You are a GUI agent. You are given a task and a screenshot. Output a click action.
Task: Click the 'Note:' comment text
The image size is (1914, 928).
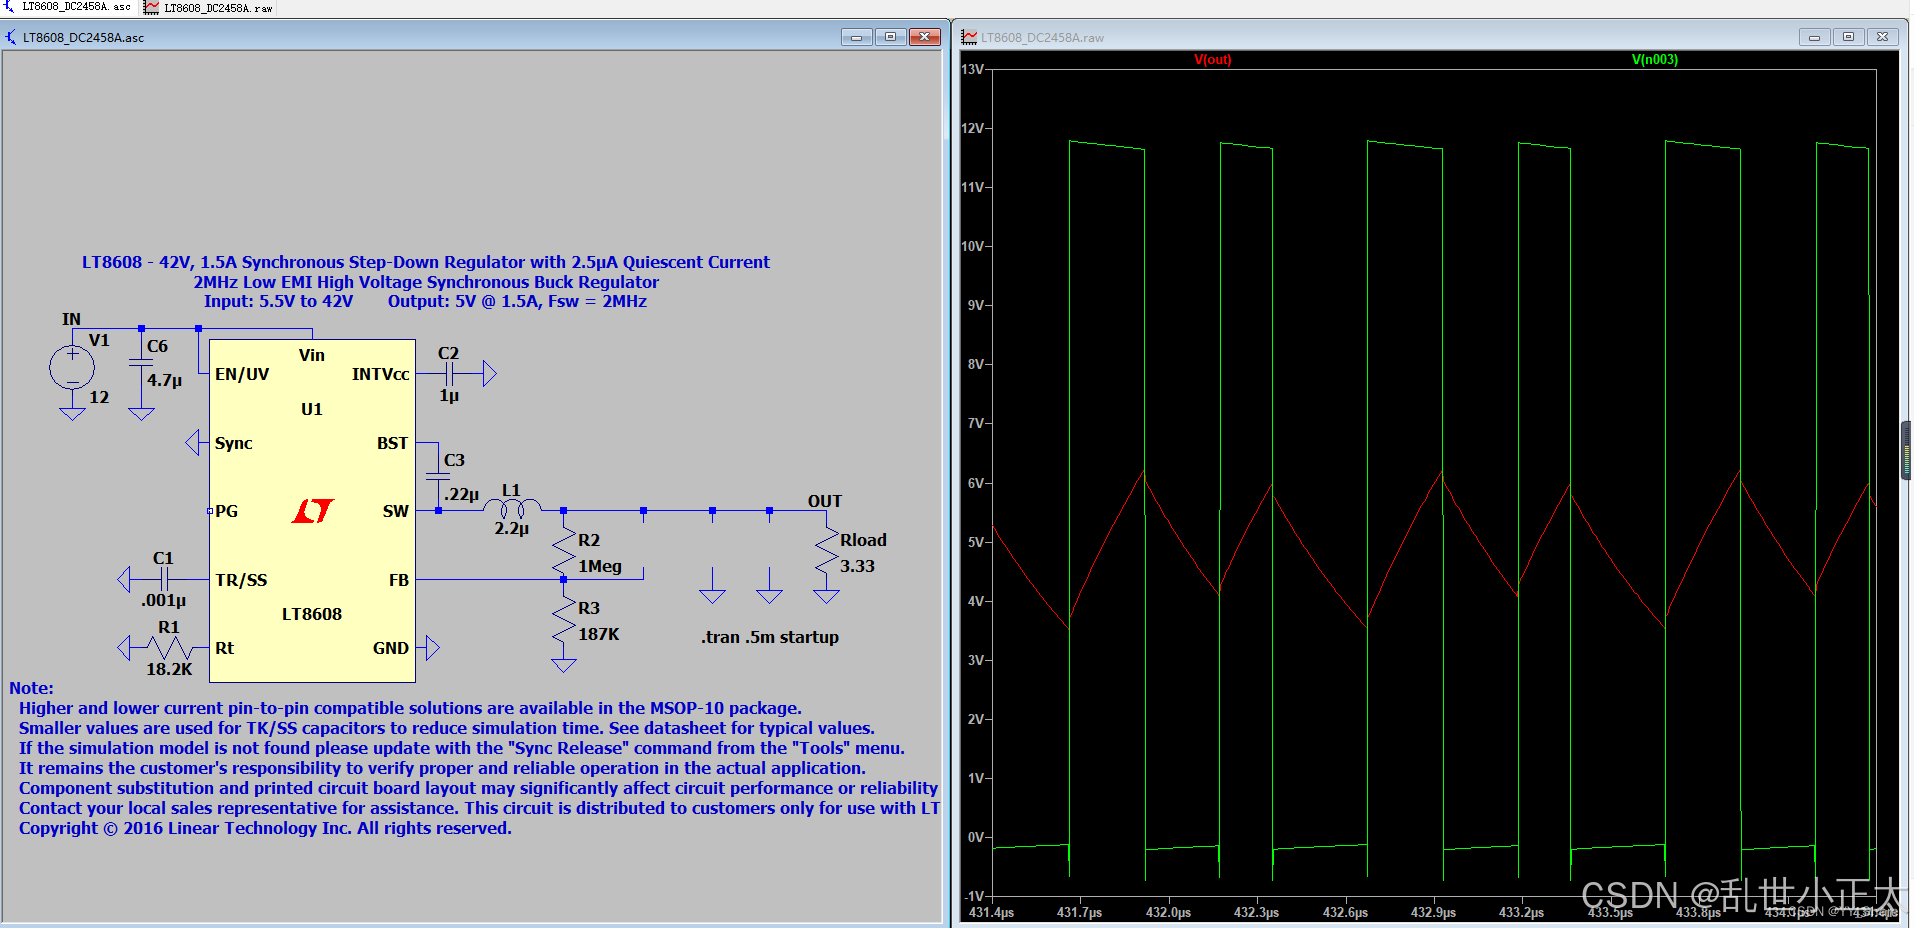click(31, 688)
